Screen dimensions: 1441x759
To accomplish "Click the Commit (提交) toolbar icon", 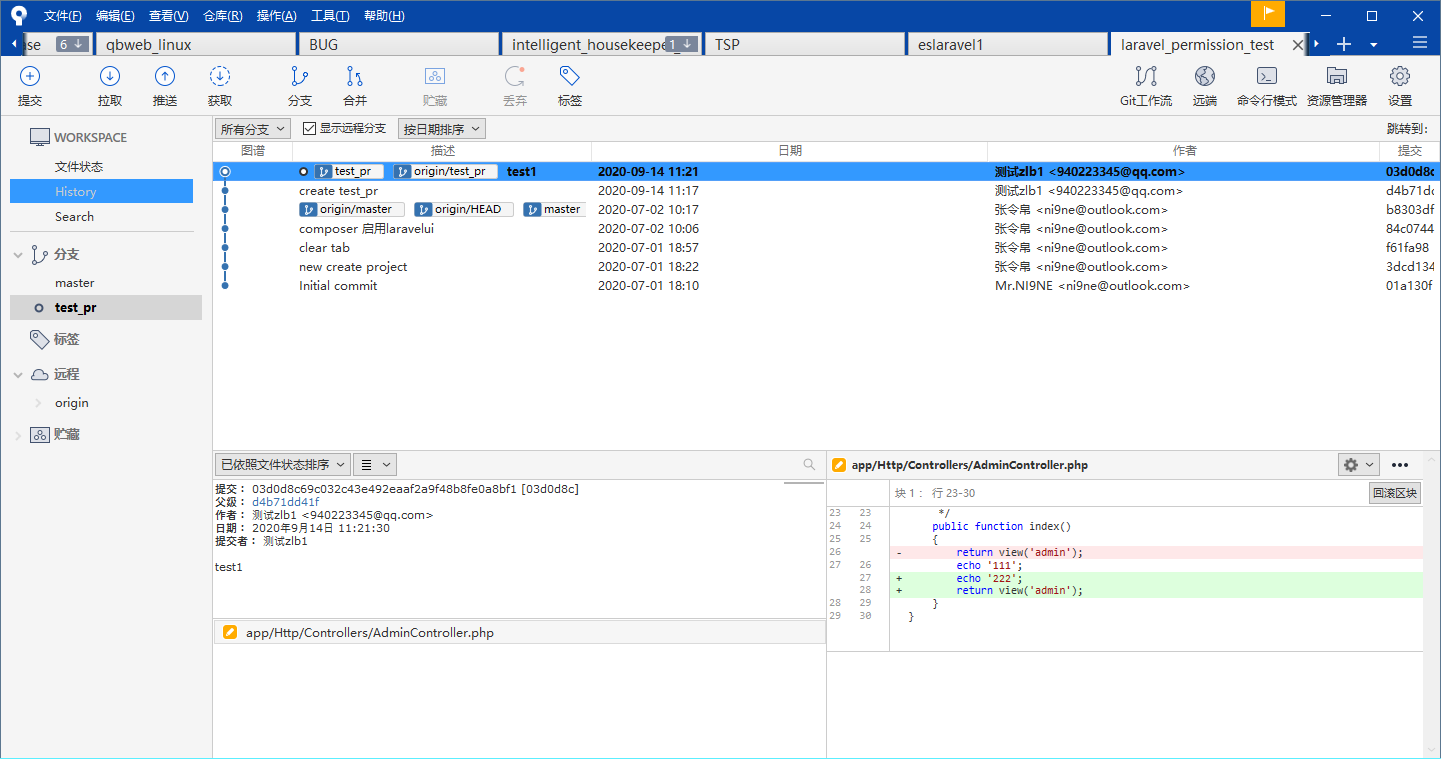I will [30, 77].
